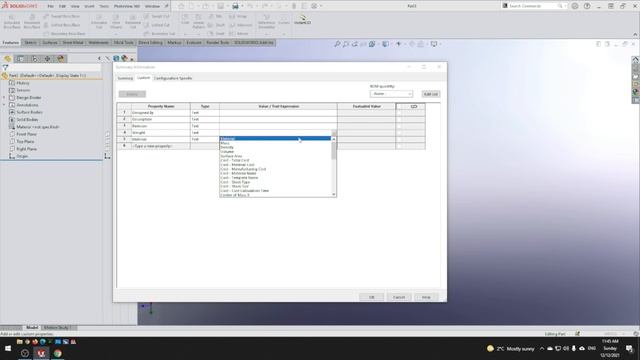Collapse the CommandManager ribbon arrow

tap(635, 34)
